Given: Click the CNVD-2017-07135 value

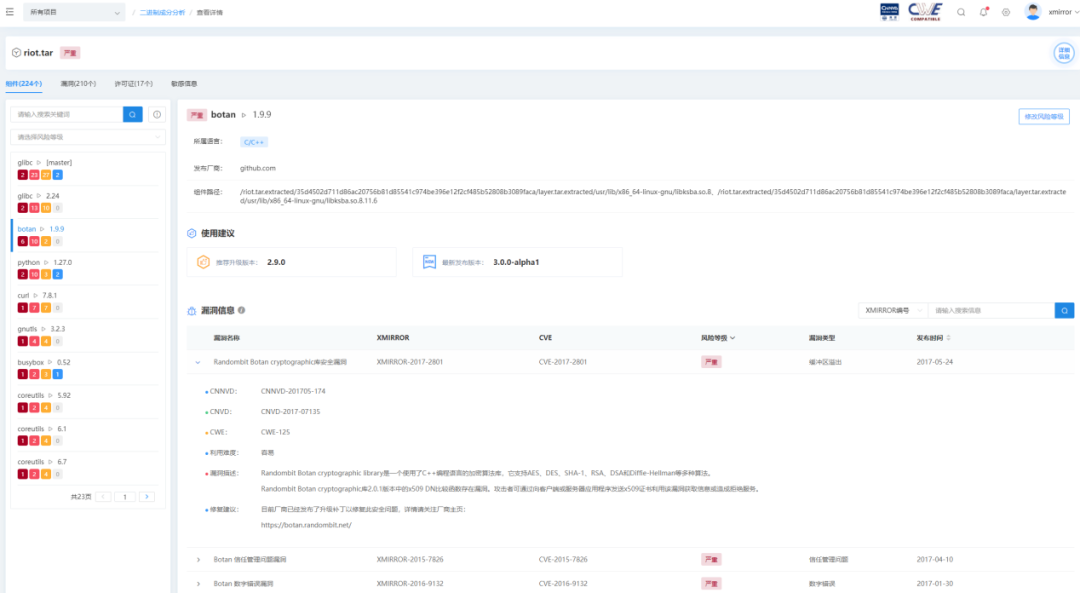Looking at the screenshot, I should [290, 412].
